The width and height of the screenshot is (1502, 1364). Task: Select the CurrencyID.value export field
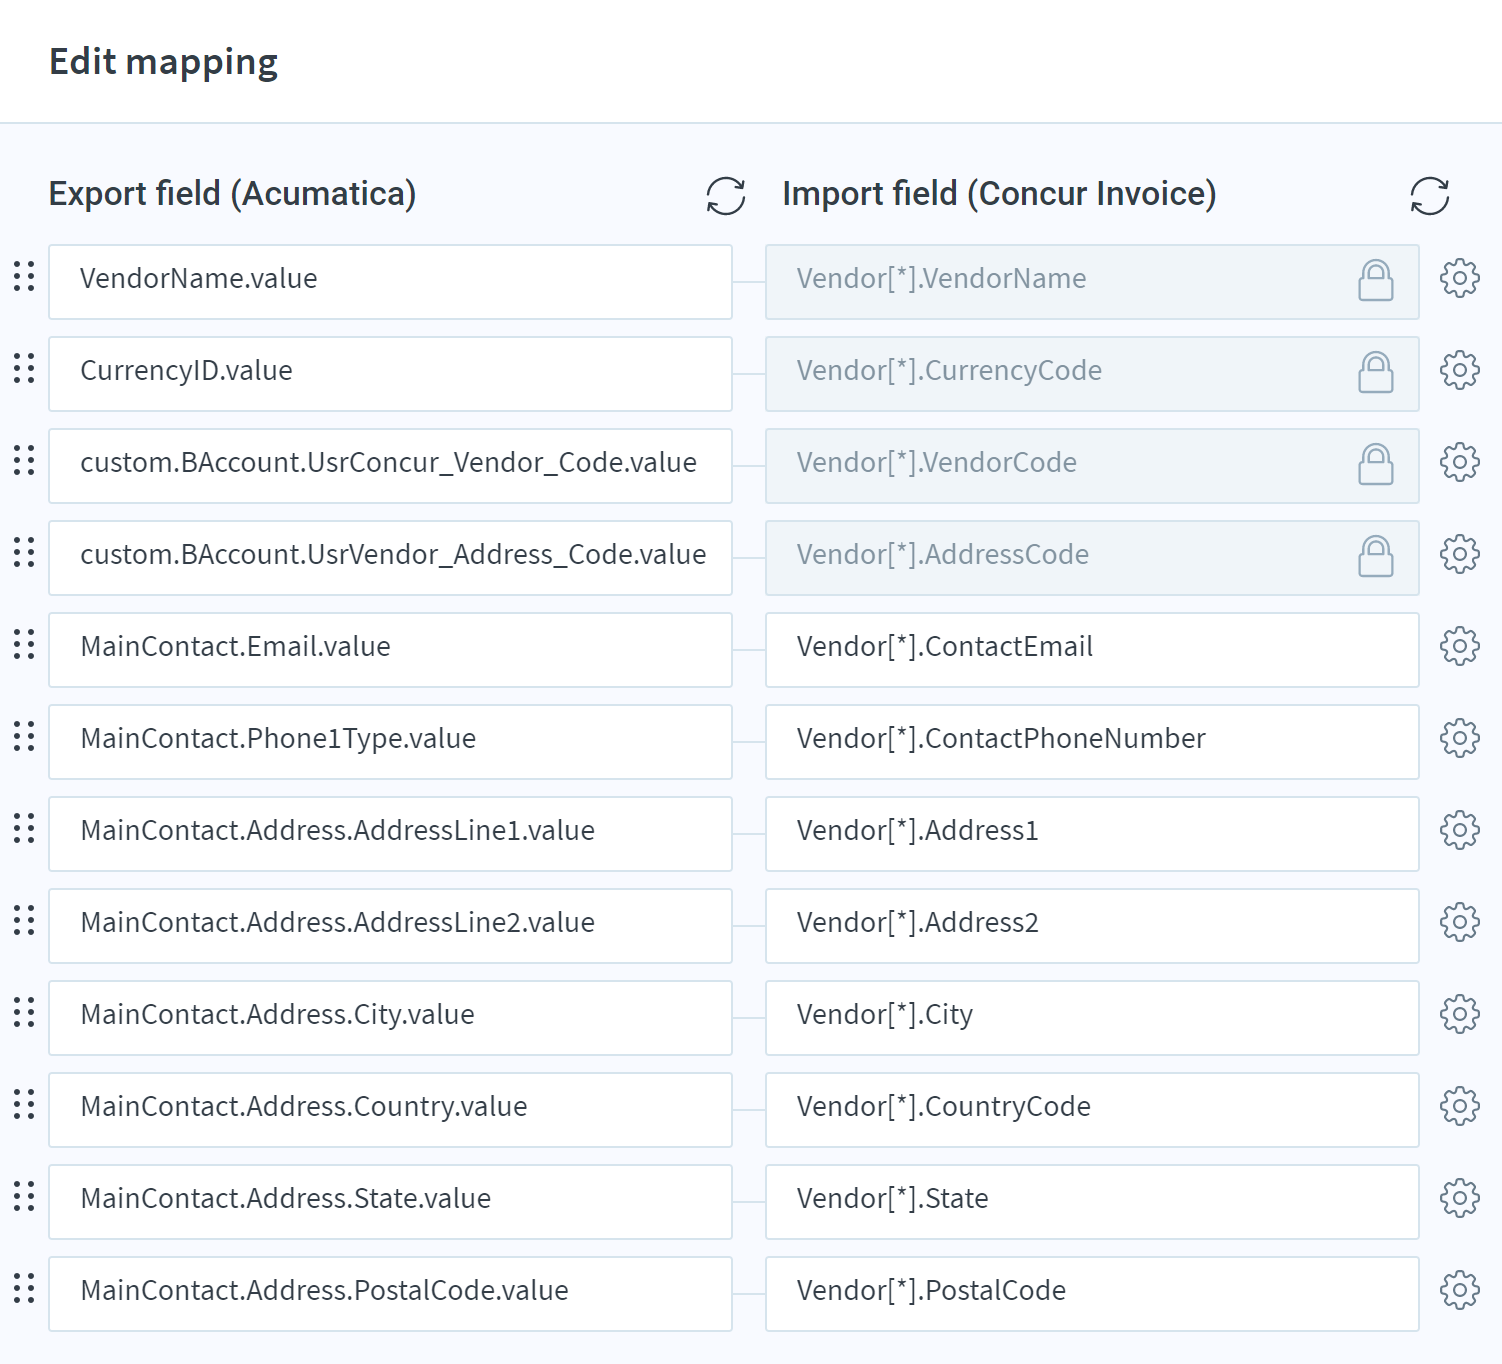pyautogui.click(x=390, y=374)
